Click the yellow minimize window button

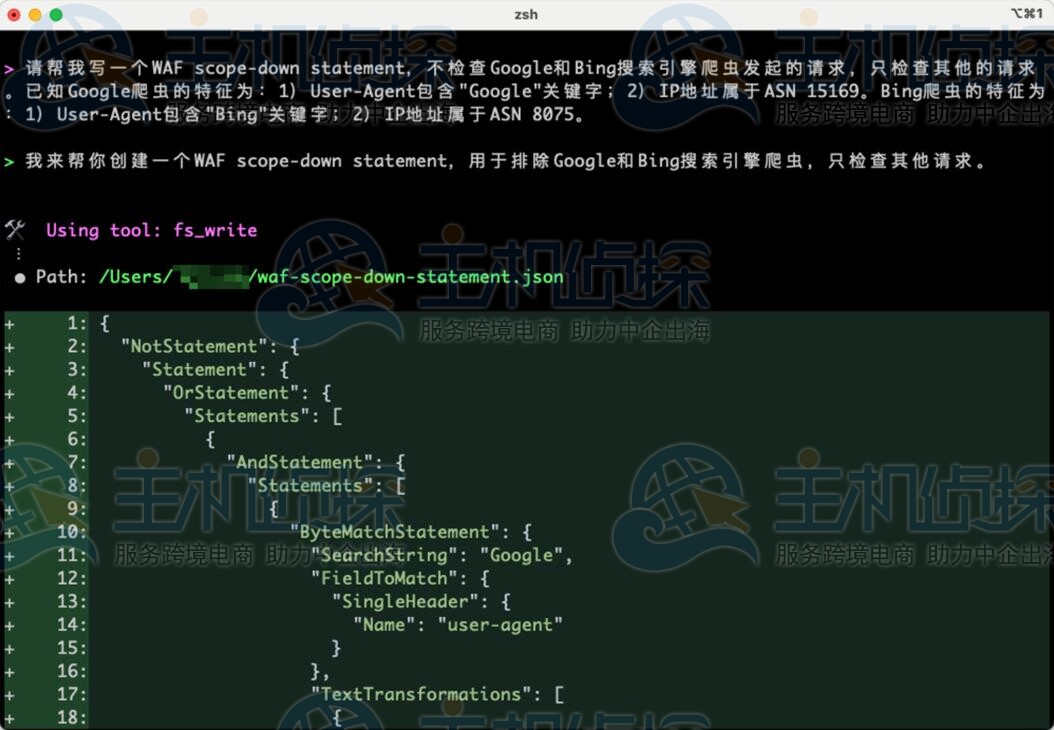click(x=34, y=15)
